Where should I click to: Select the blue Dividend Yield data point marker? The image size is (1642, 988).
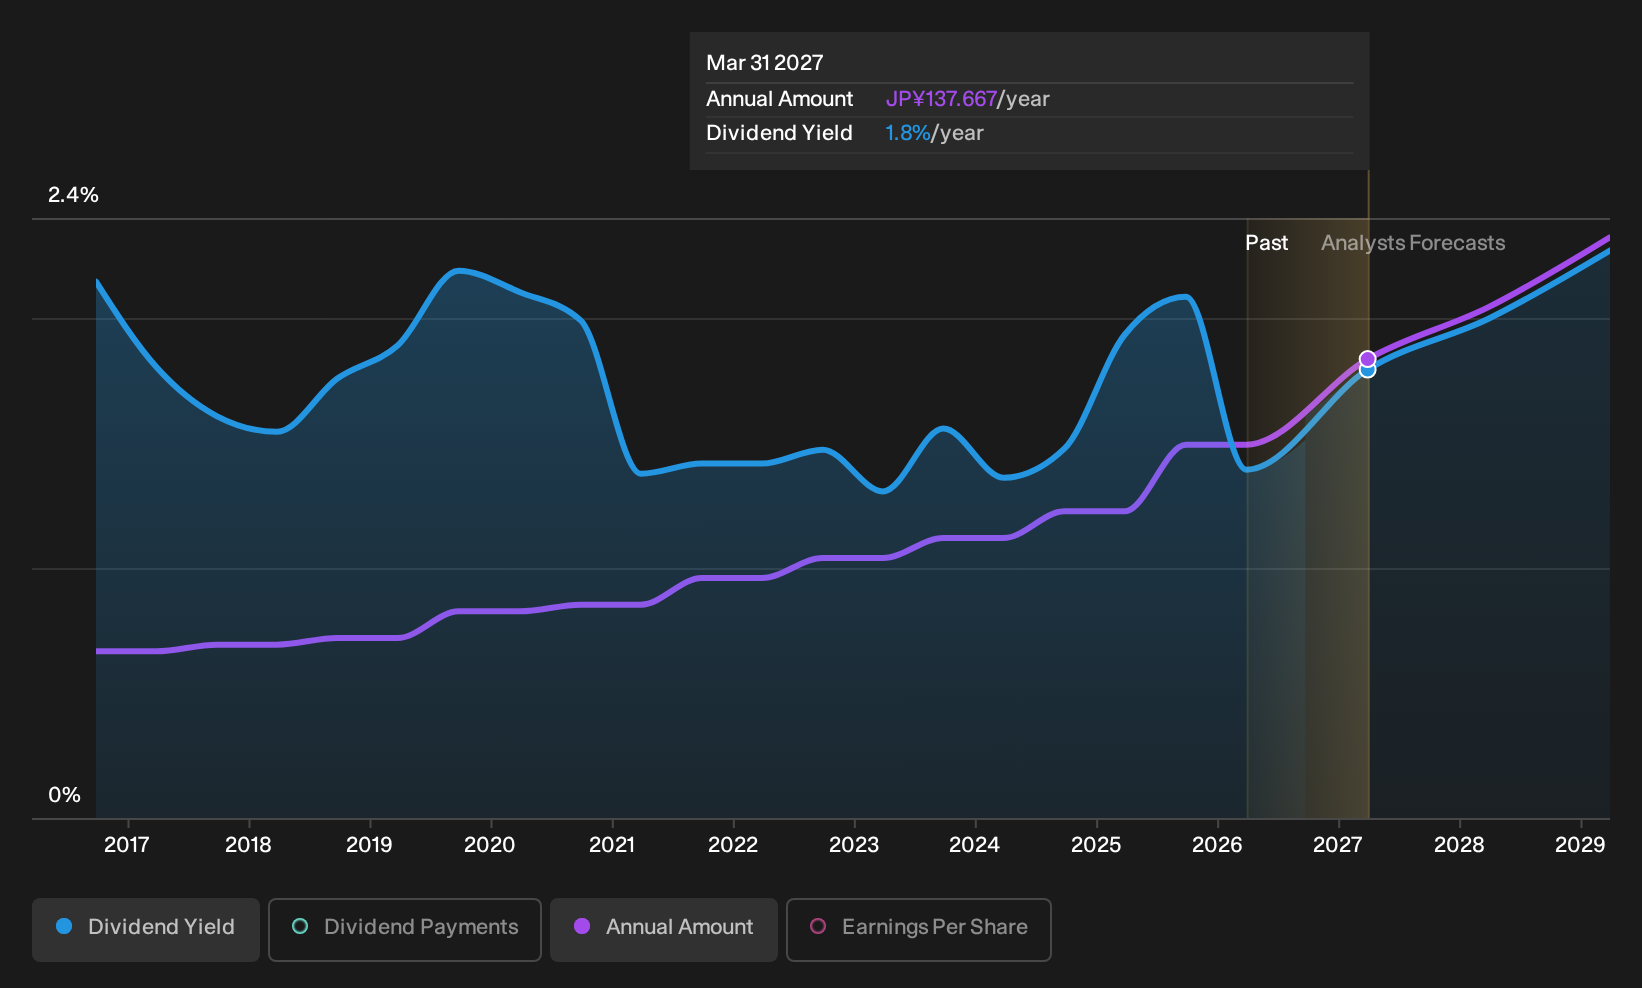point(1367,371)
